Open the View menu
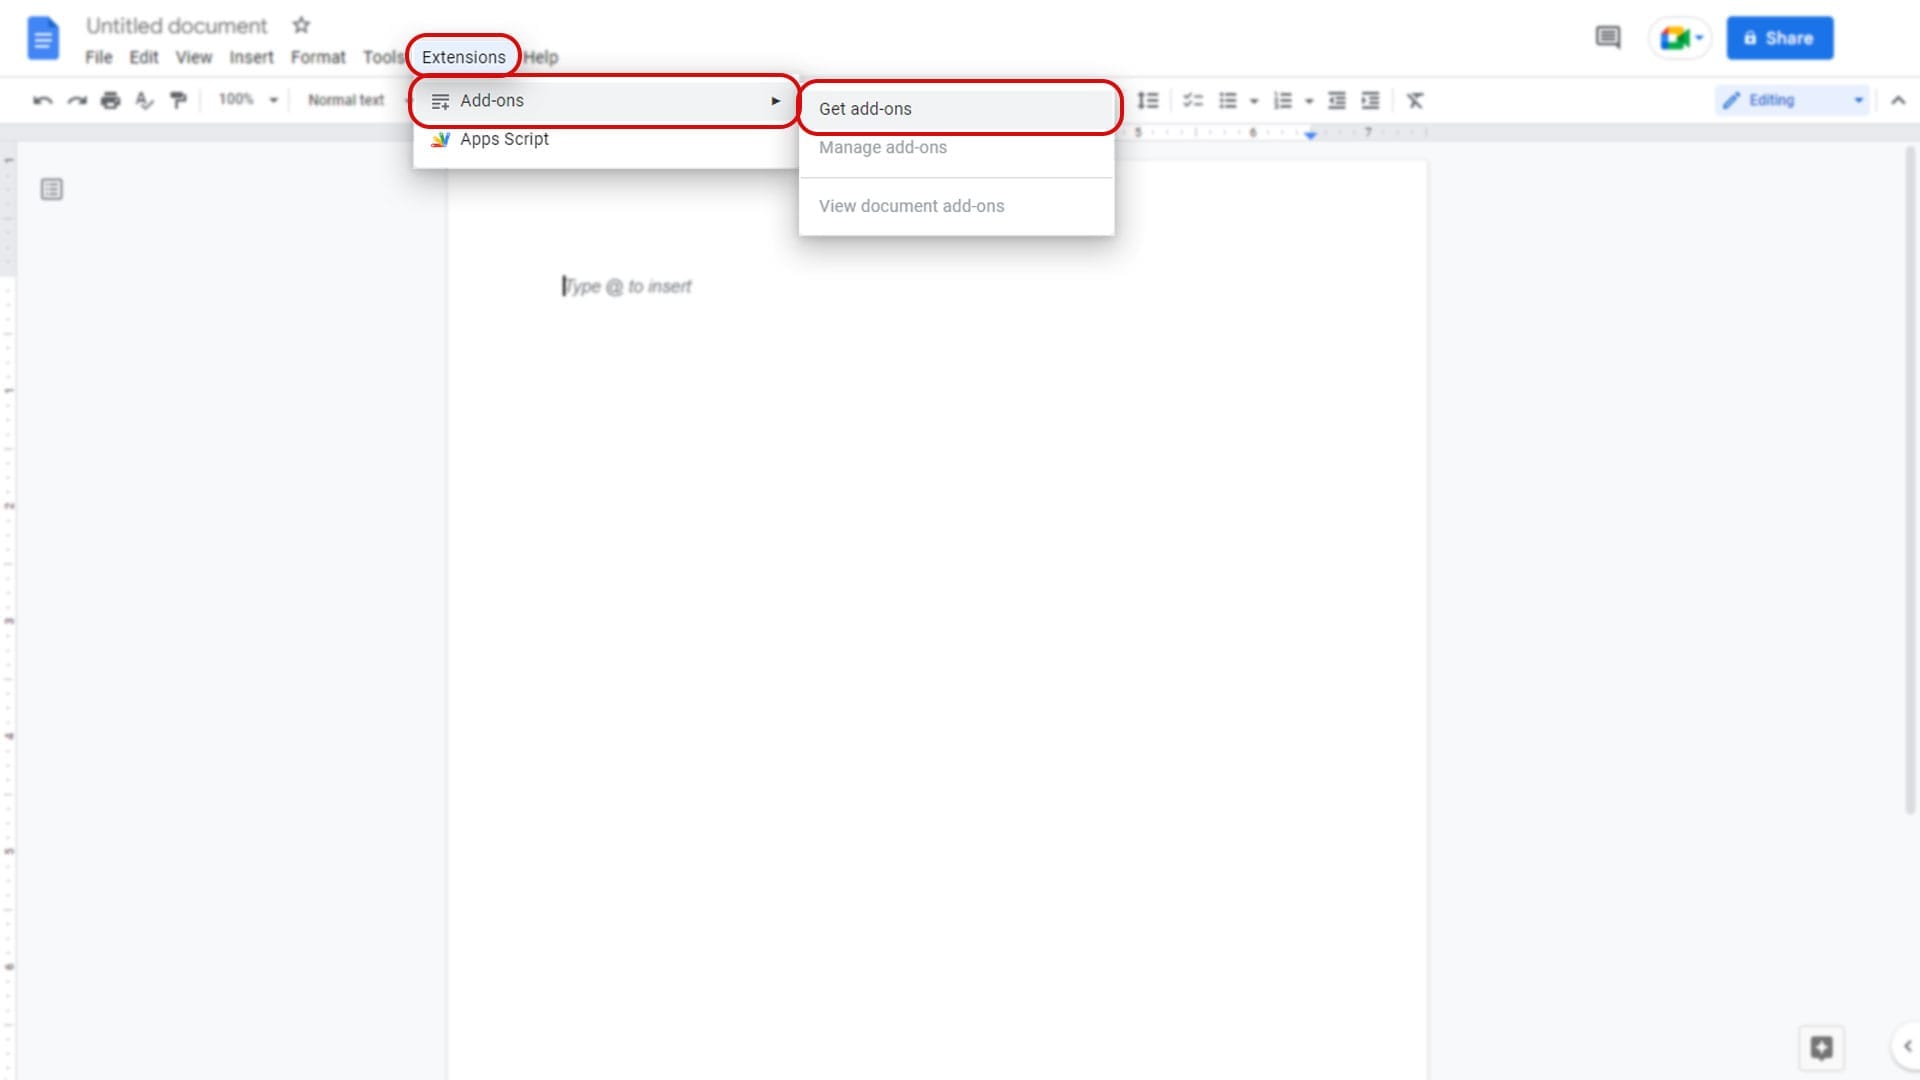 click(194, 57)
